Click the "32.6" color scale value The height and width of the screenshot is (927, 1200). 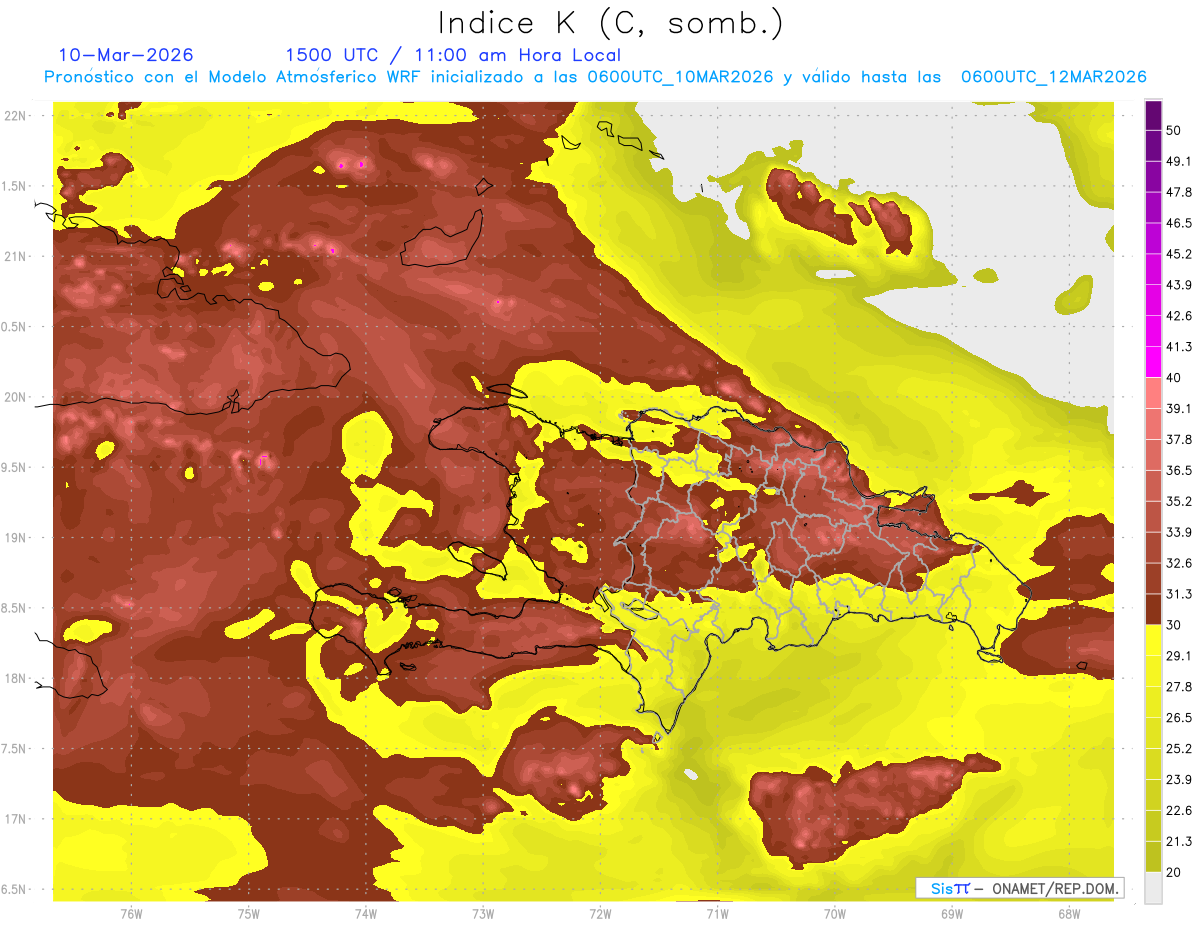point(1179,563)
